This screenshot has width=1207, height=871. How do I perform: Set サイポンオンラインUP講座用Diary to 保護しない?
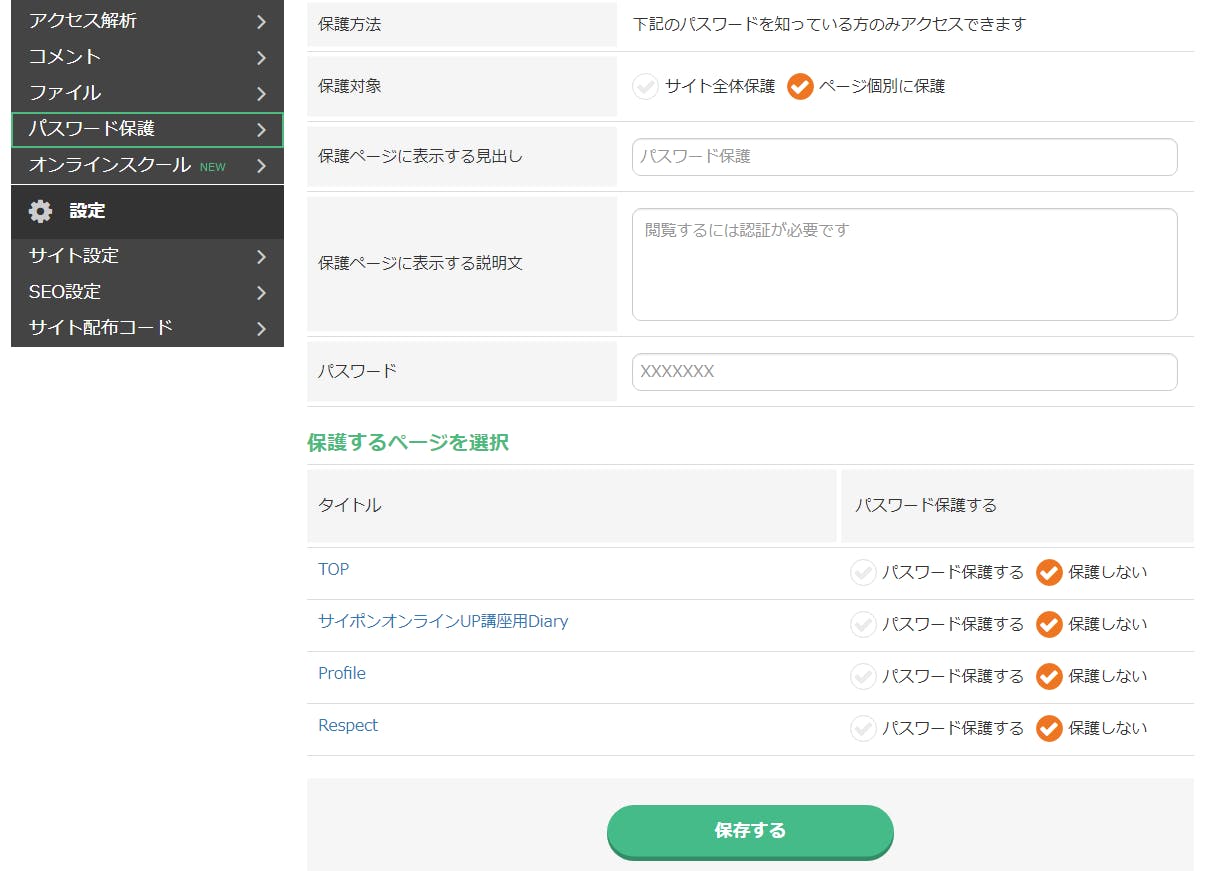pyautogui.click(x=1049, y=625)
